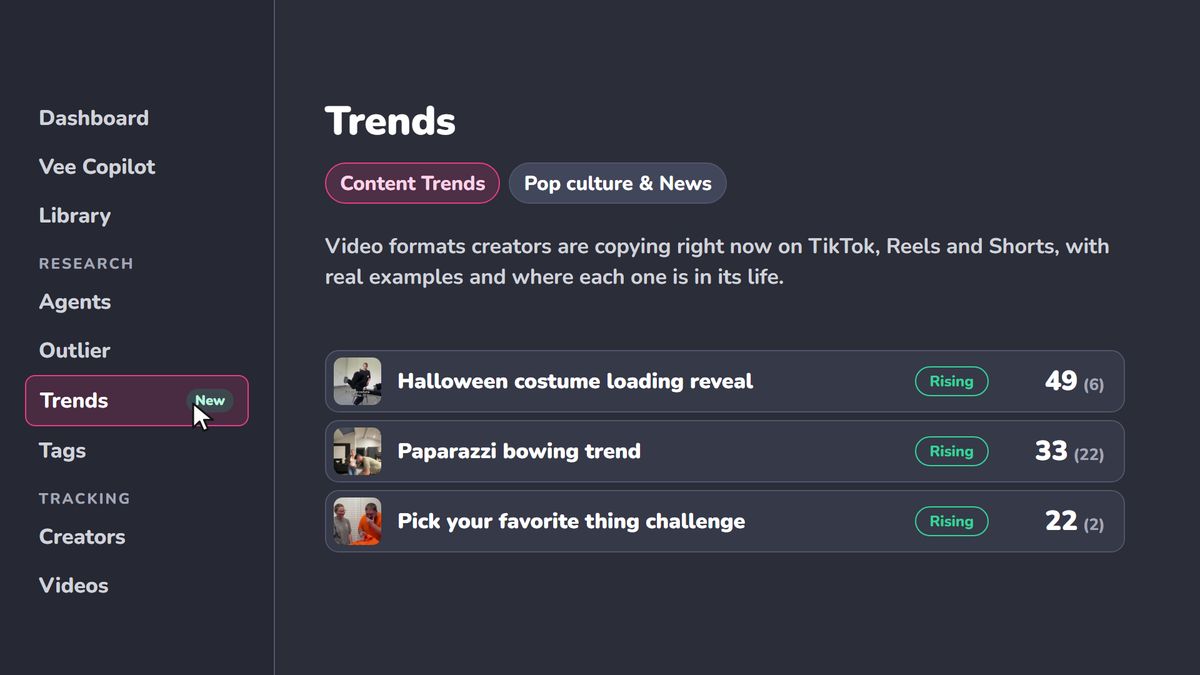Click the (6) count beside 49
Screen dimensions: 1200x675
click(x=1094, y=384)
